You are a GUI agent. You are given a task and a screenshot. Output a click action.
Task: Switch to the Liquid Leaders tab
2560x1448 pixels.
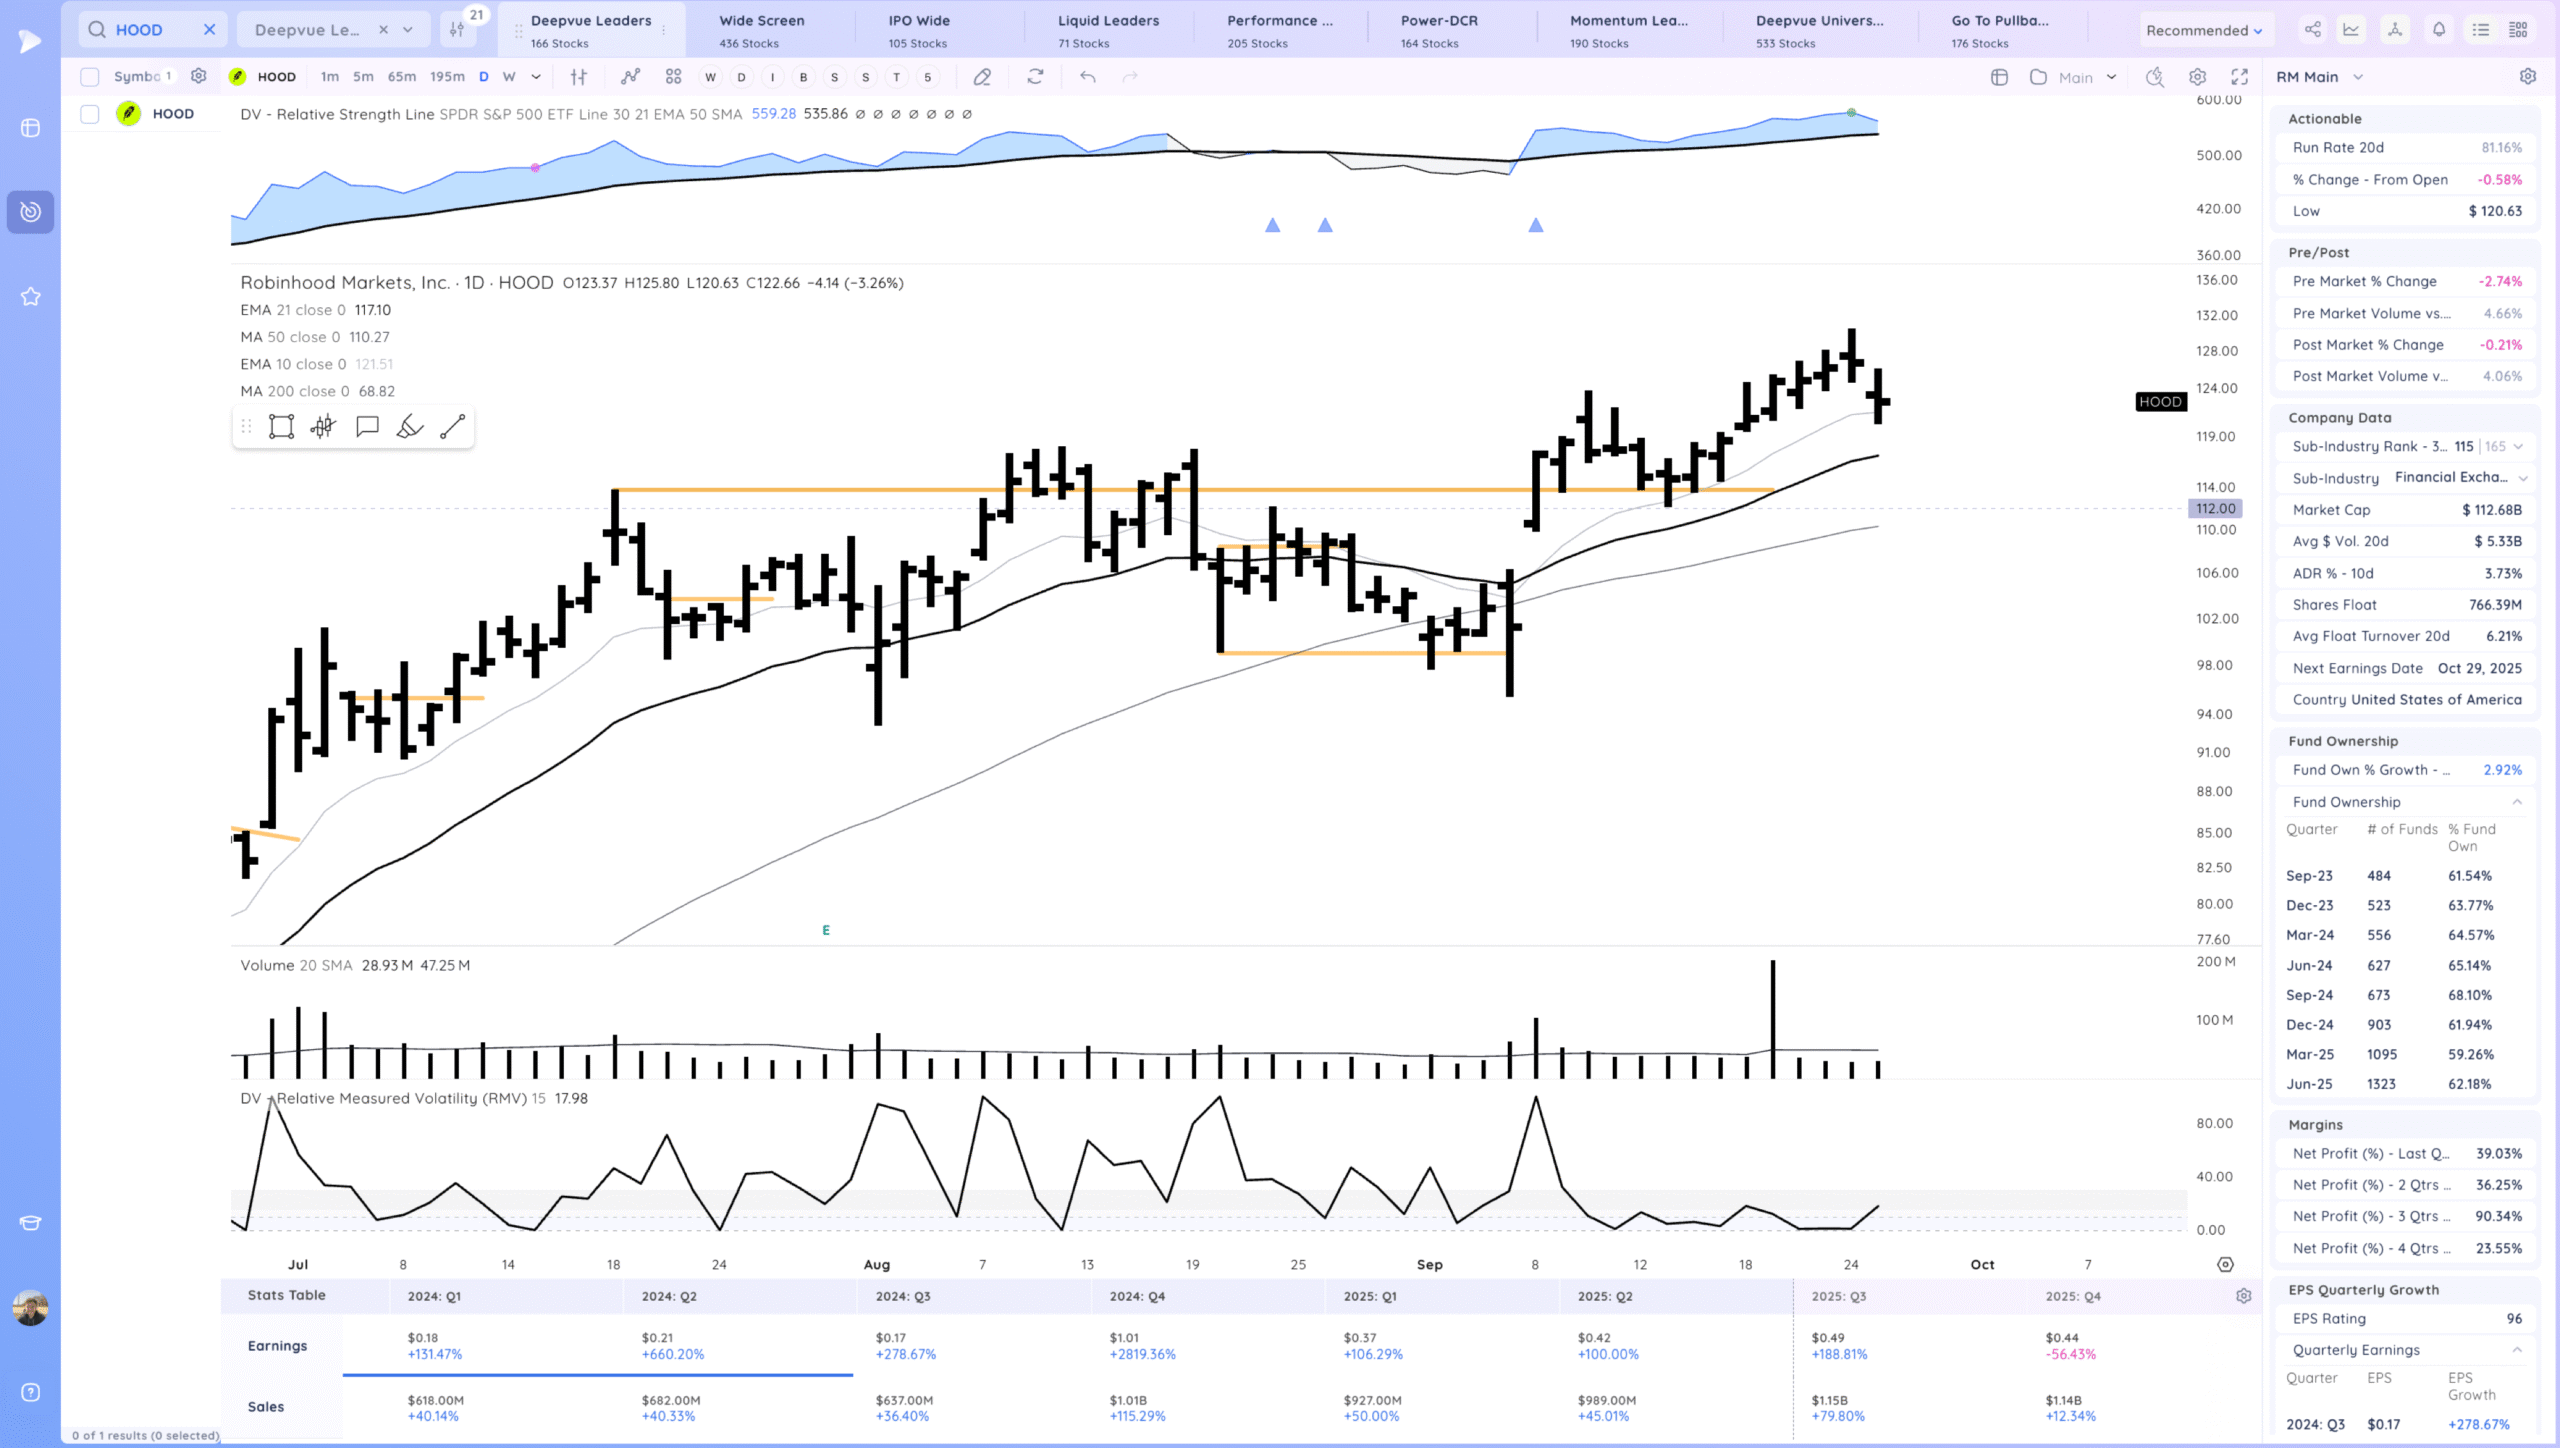1108,30
